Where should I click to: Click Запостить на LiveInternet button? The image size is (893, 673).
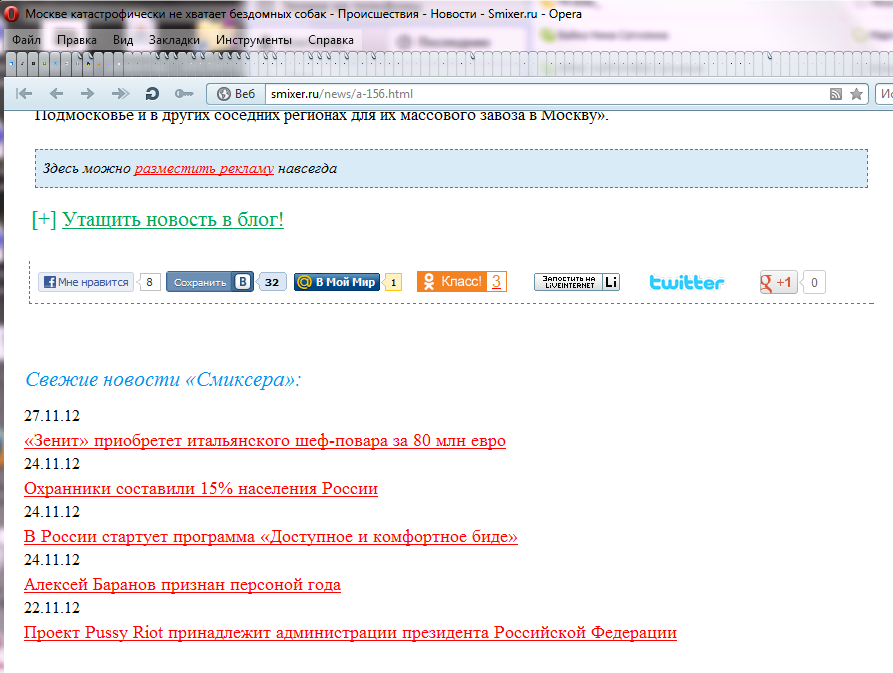coord(576,282)
